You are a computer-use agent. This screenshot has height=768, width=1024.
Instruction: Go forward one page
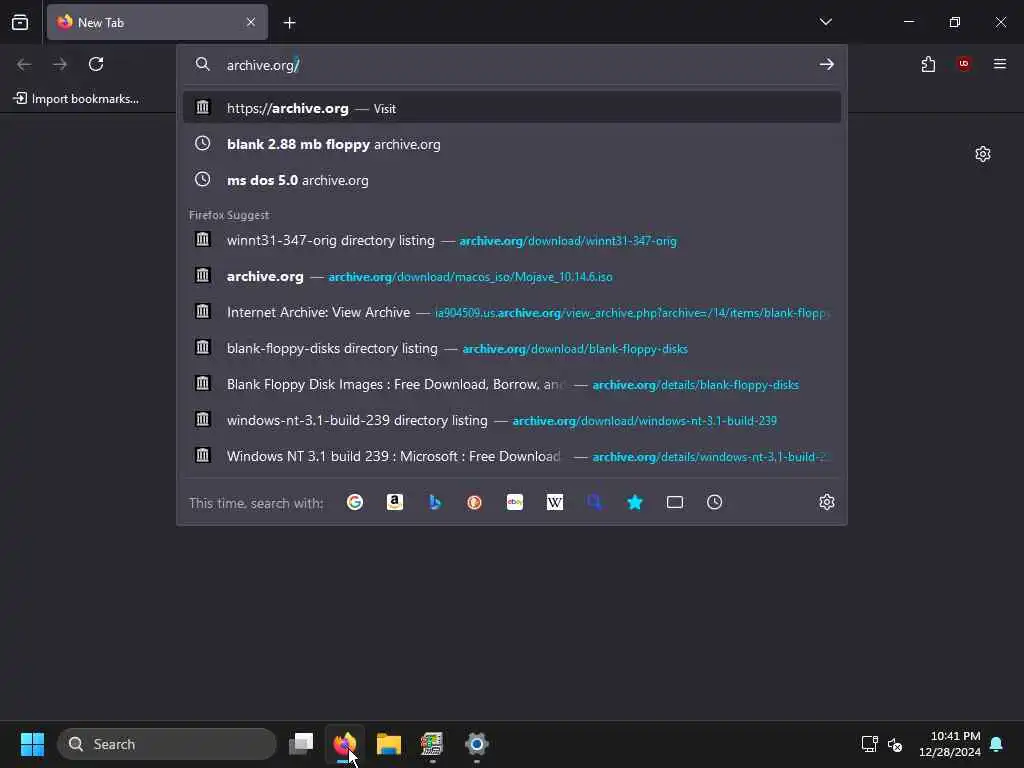click(x=60, y=64)
